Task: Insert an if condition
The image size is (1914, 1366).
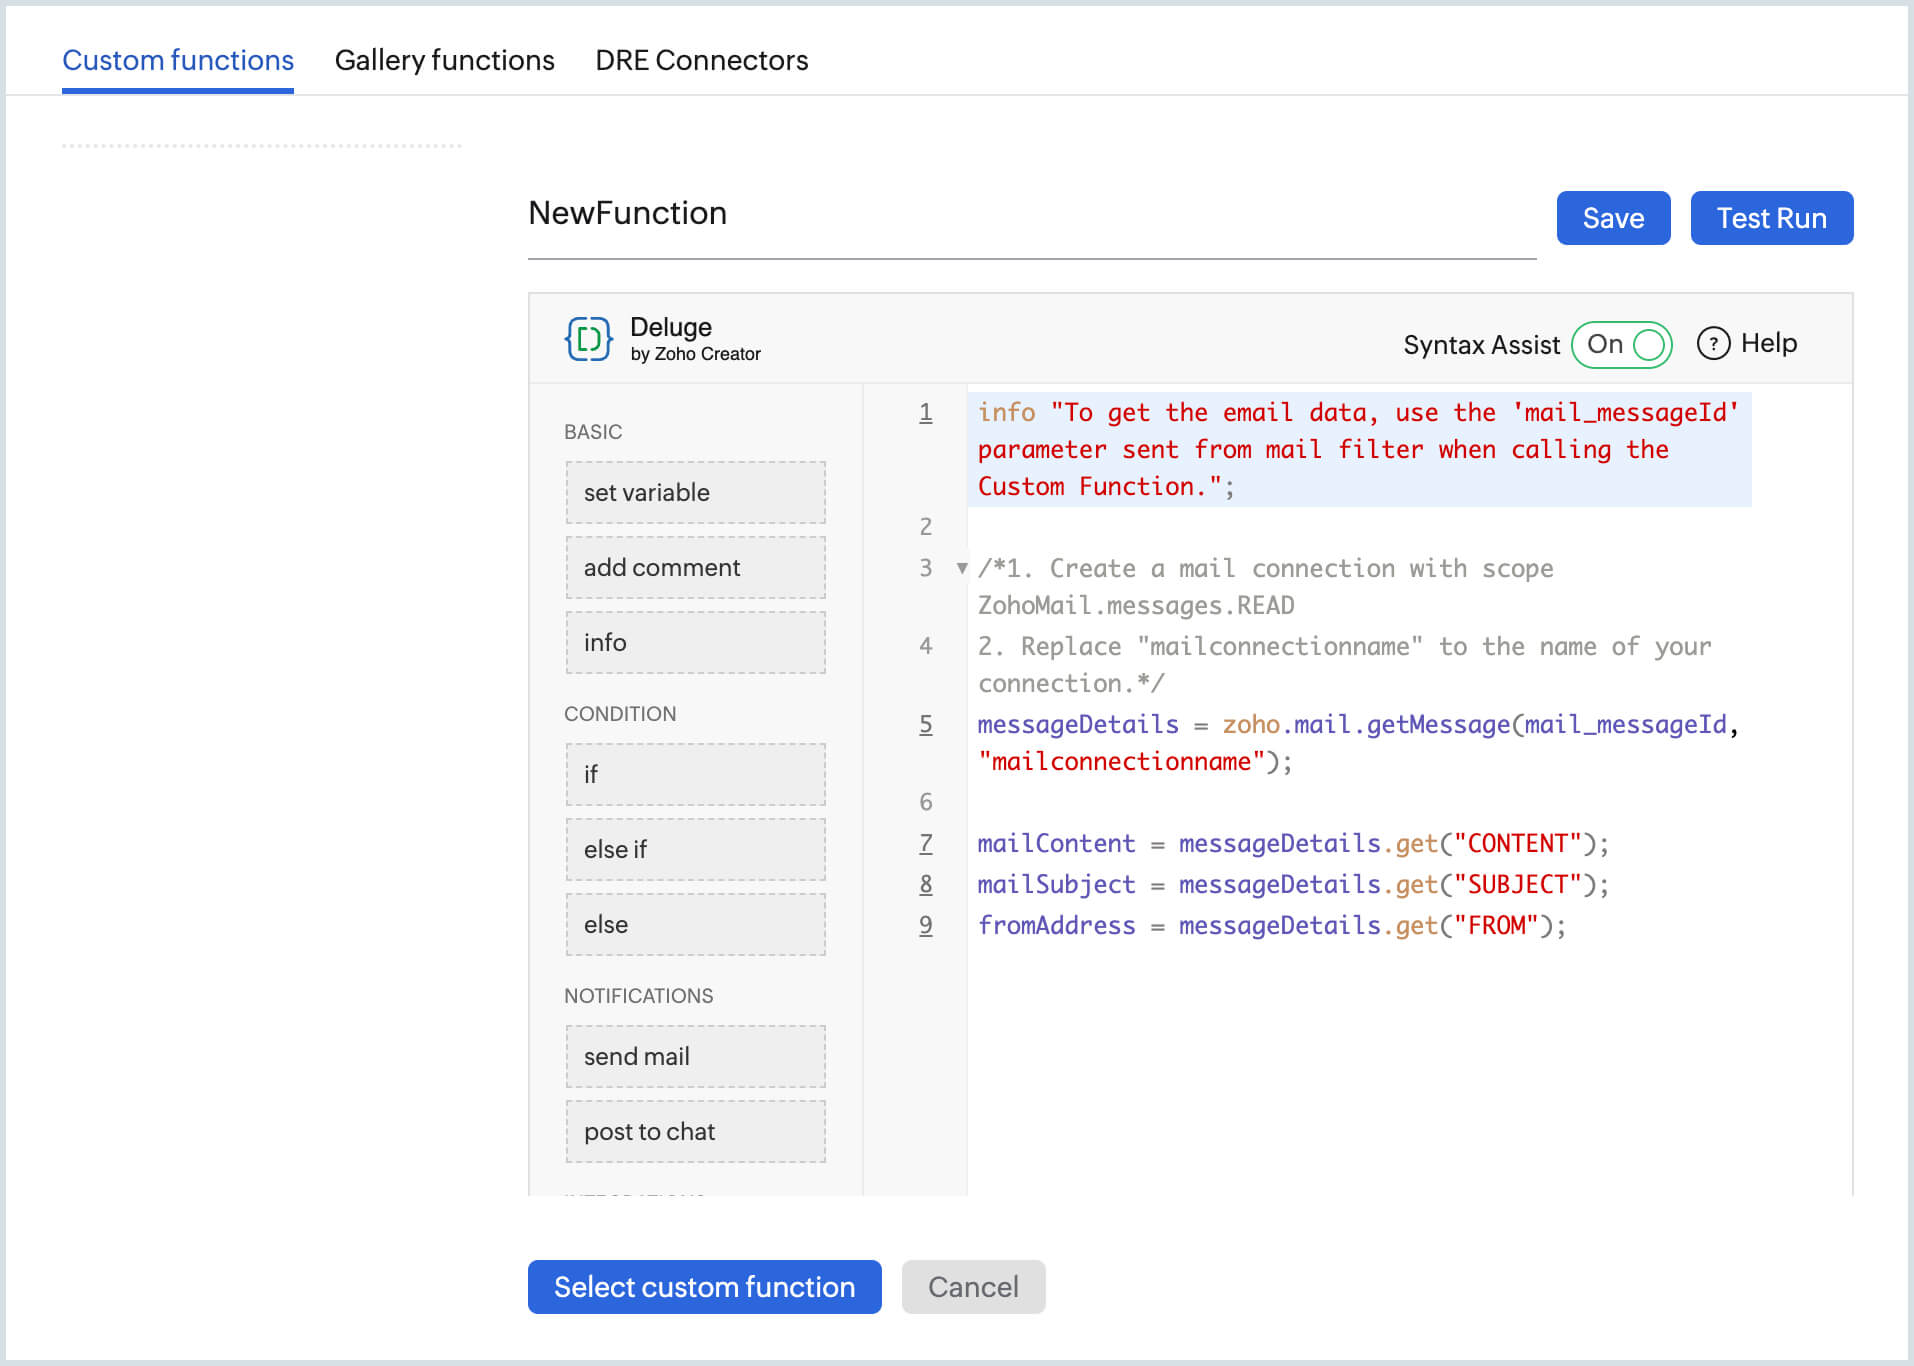Action: (695, 774)
